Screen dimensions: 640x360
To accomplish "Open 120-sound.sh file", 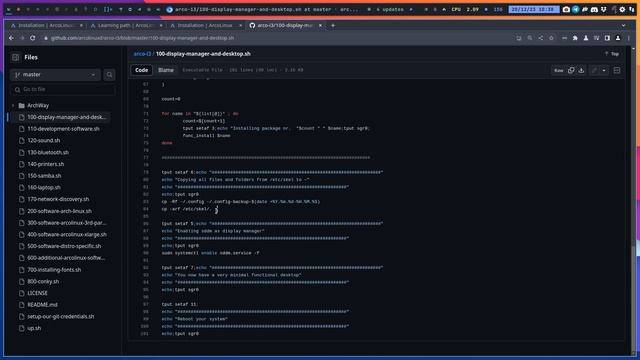I will 44,140.
